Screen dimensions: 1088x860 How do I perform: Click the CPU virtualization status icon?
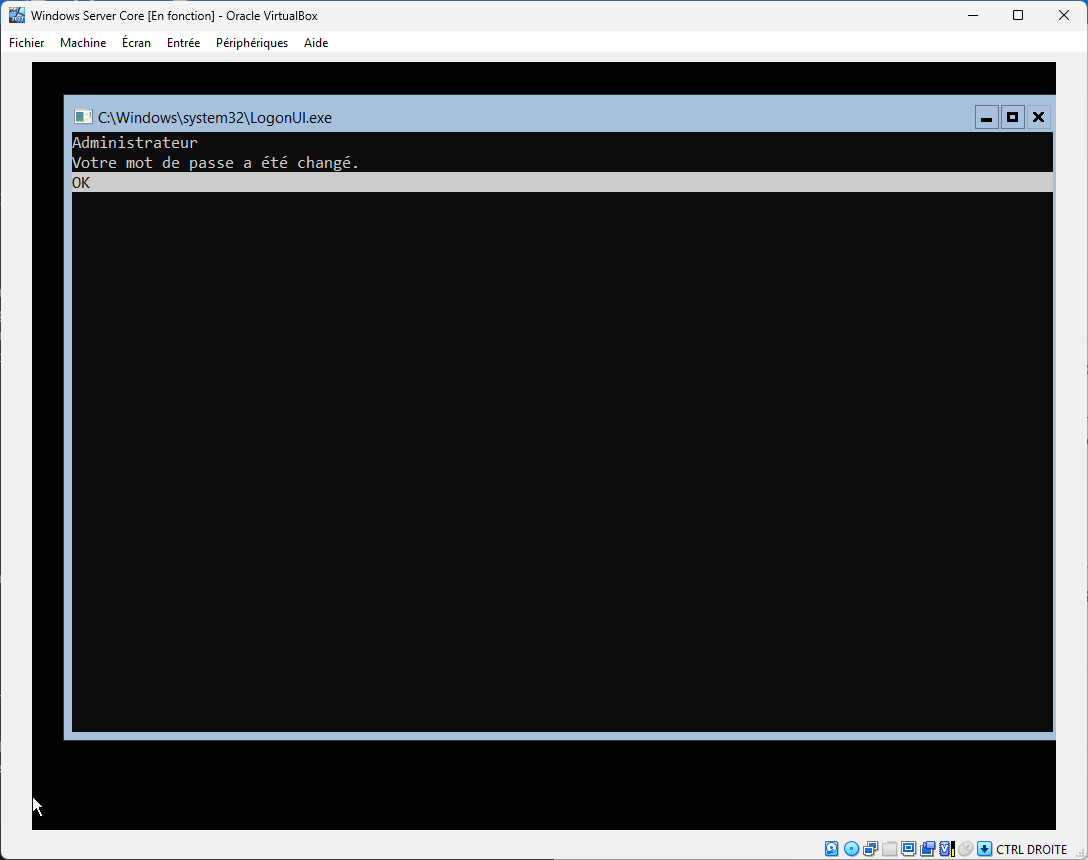(946, 848)
